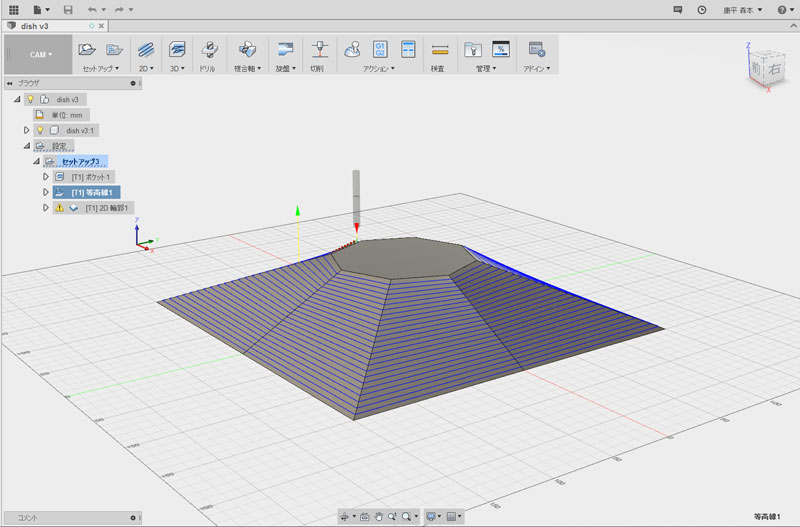Viewport: 800px width, 527px height.
Task: Select the セットアップ3 tree item
Action: click(x=81, y=161)
